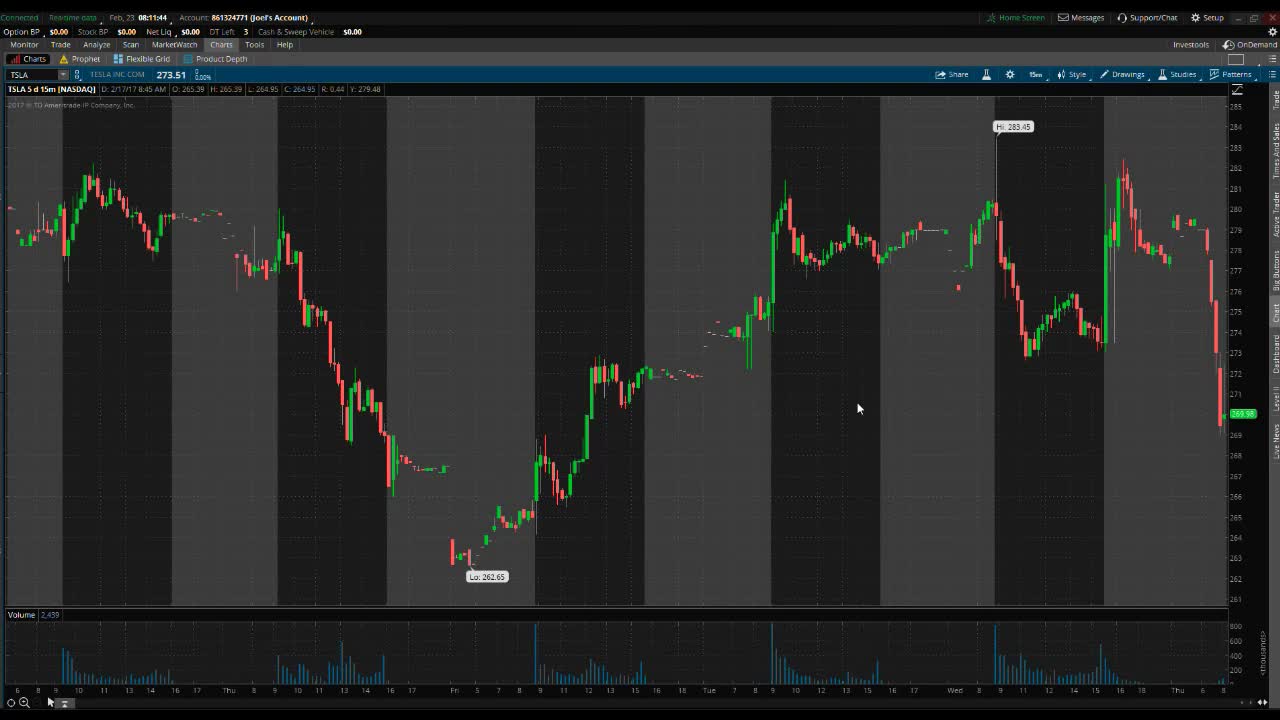Click the circle reset icon at bottom left
Image resolution: width=1280 pixels, height=720 pixels.
[x=11, y=703]
